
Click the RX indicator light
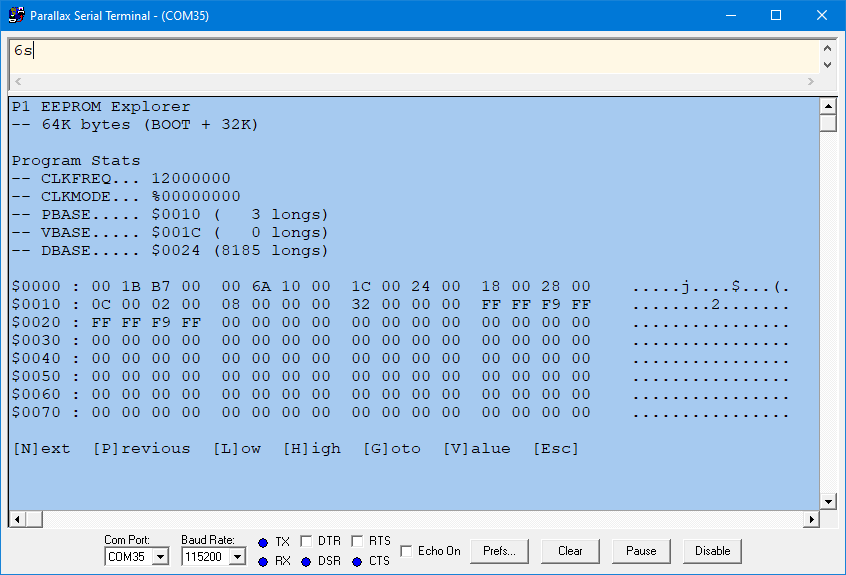pos(263,561)
